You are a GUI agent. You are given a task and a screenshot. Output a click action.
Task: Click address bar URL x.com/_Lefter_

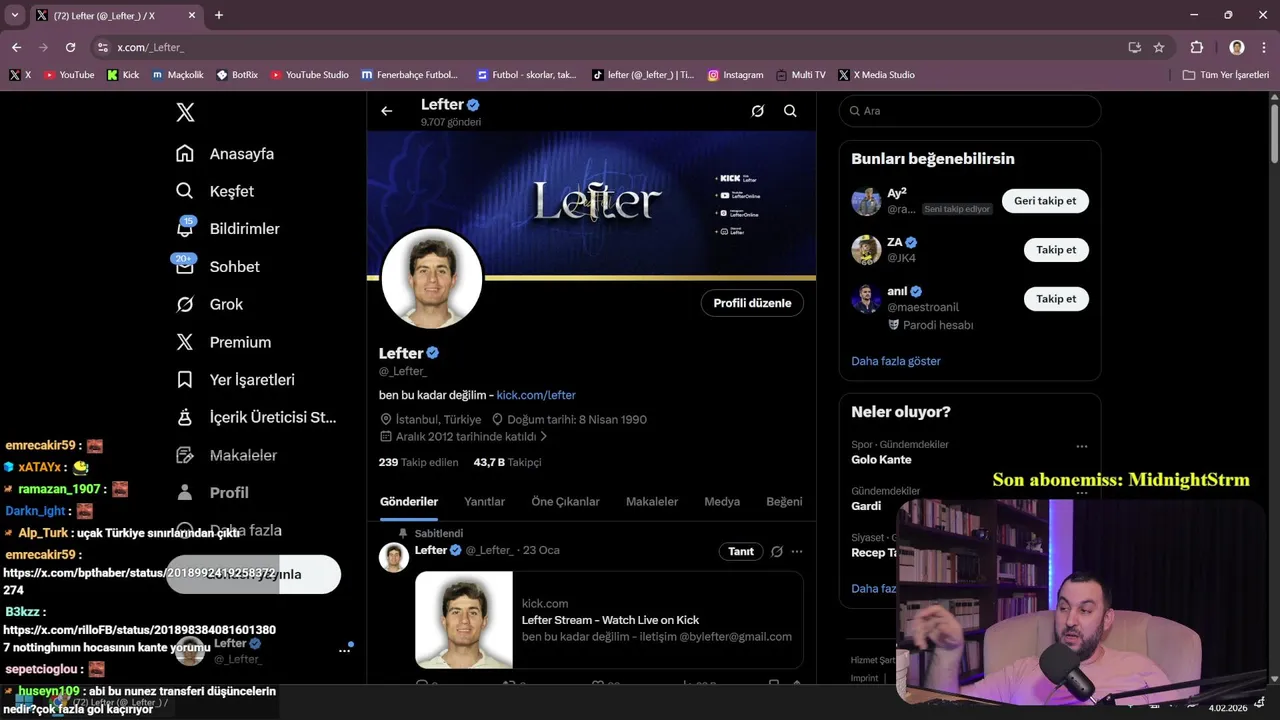(150, 48)
